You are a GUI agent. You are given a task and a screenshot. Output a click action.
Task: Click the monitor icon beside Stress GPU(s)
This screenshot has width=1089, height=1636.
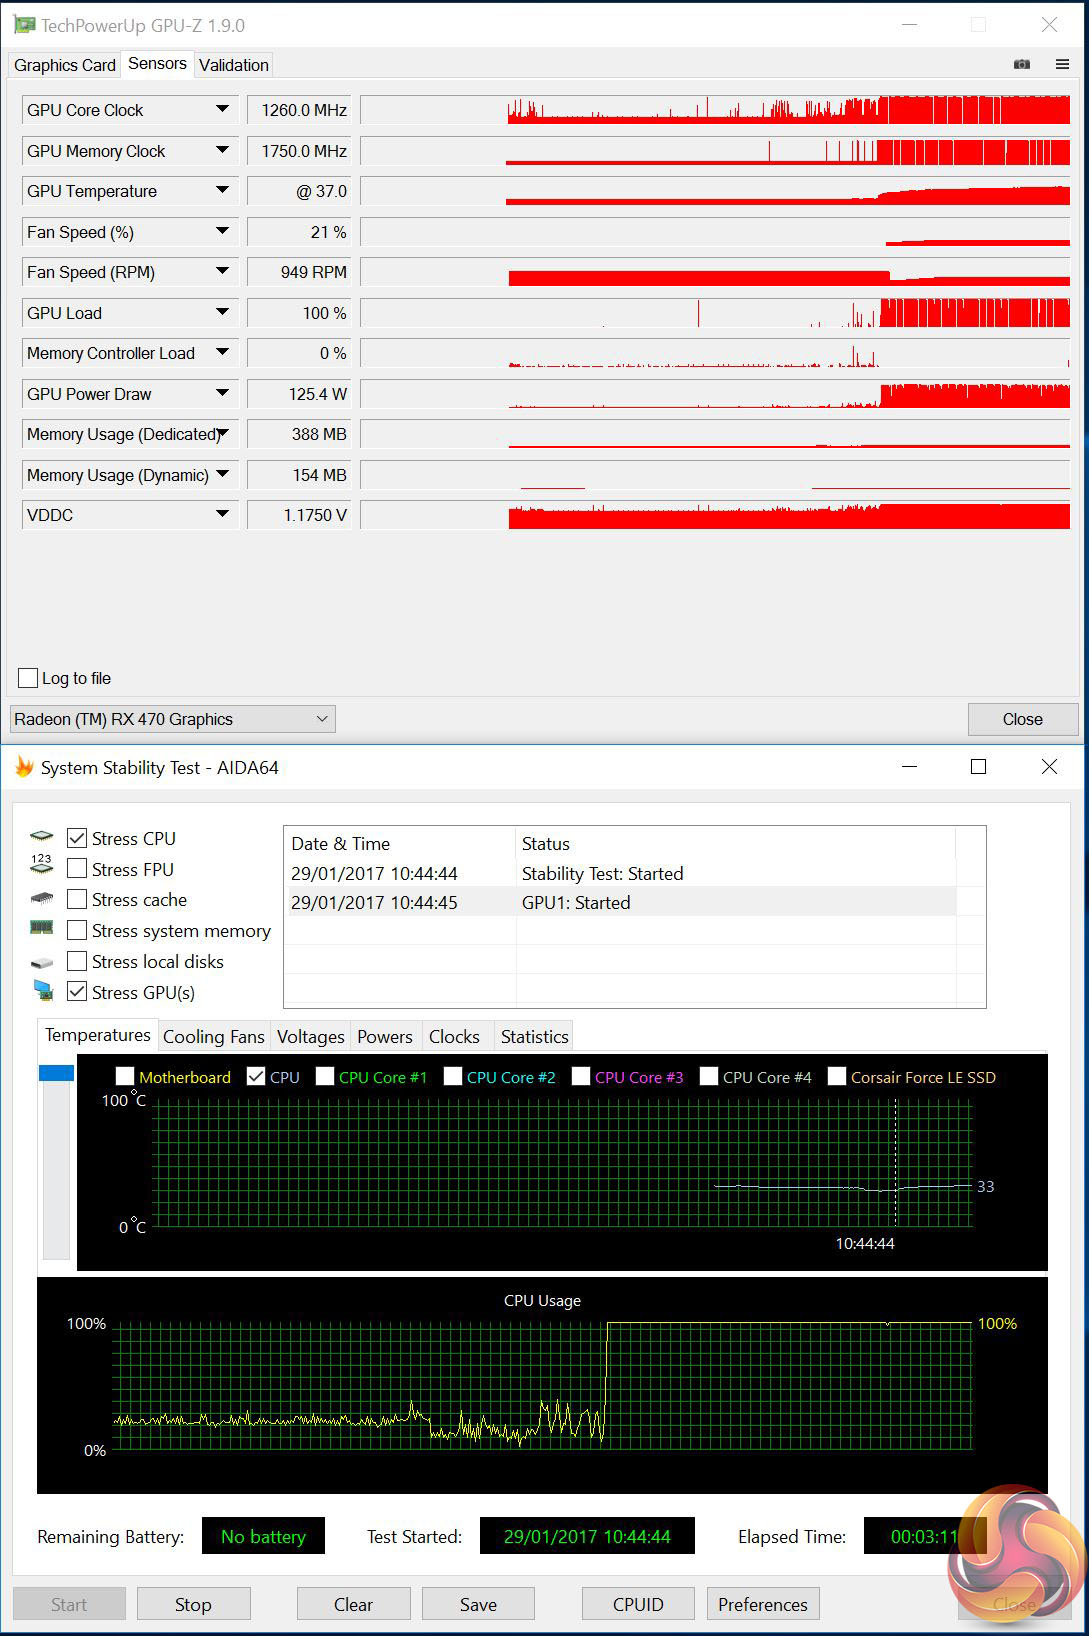[x=43, y=991]
